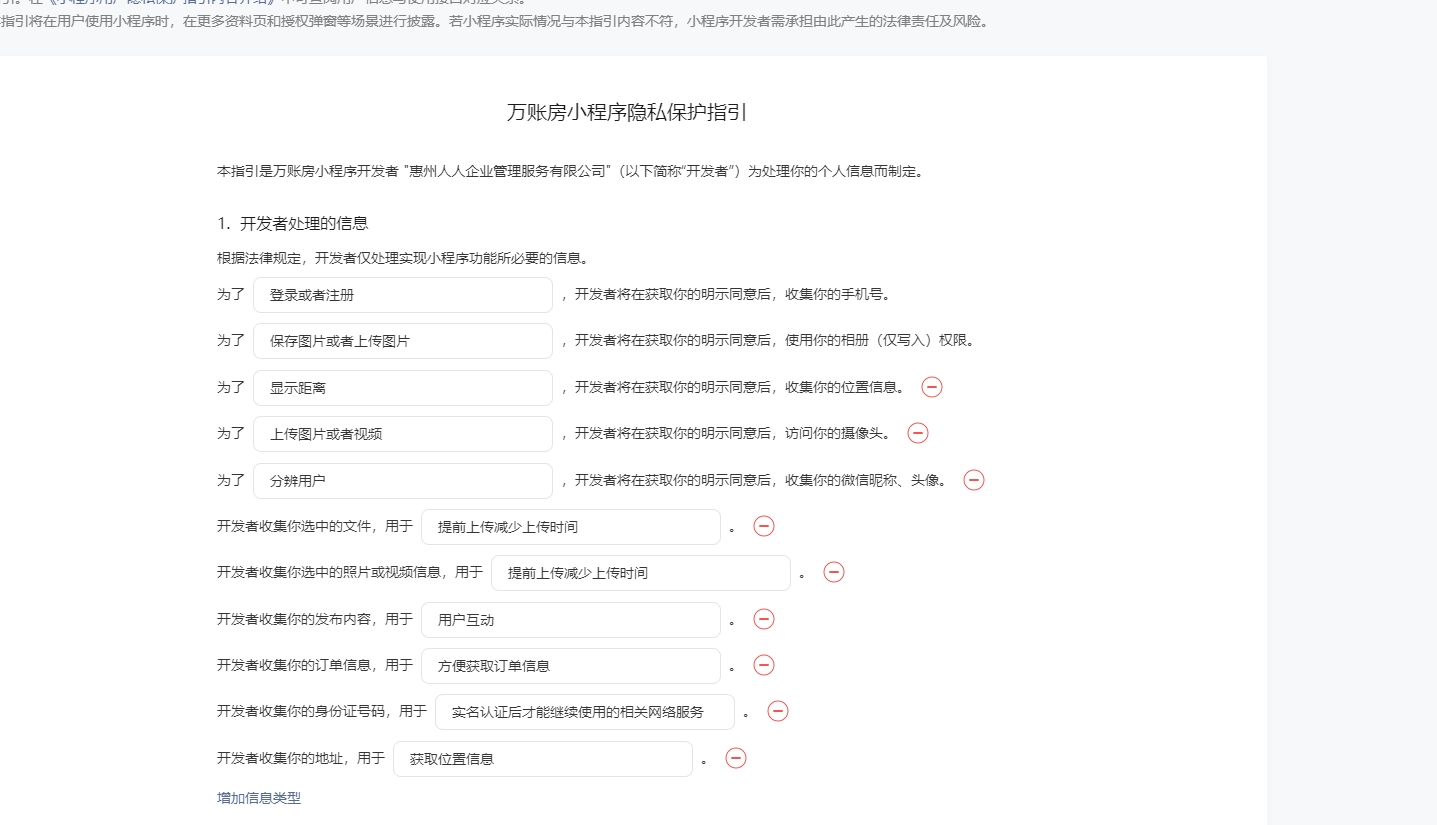Viewport: 1437px width, 825px height.
Task: Click the text 开发者收集你的订单信息
Action: (295, 665)
